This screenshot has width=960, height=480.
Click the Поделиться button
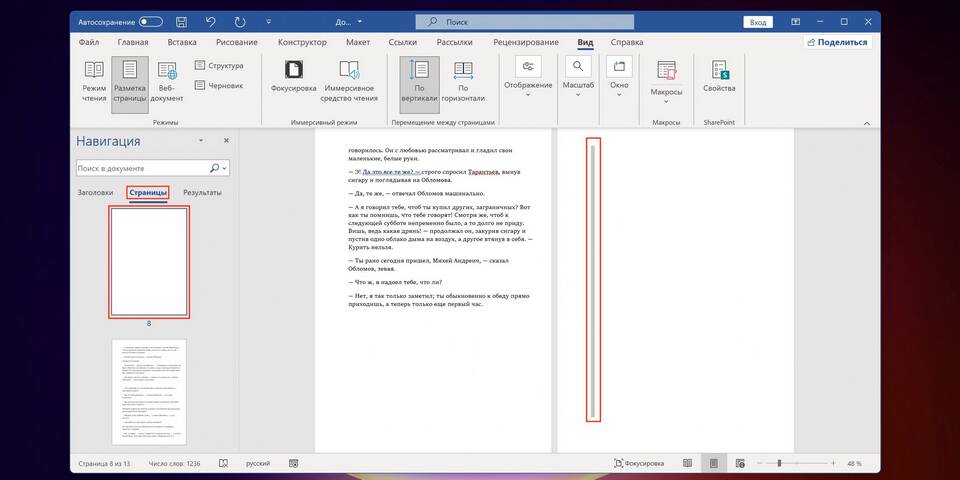(837, 43)
